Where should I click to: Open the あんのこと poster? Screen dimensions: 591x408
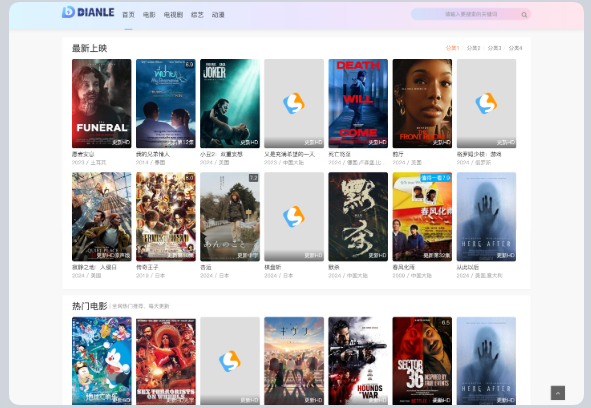pyautogui.click(x=230, y=216)
